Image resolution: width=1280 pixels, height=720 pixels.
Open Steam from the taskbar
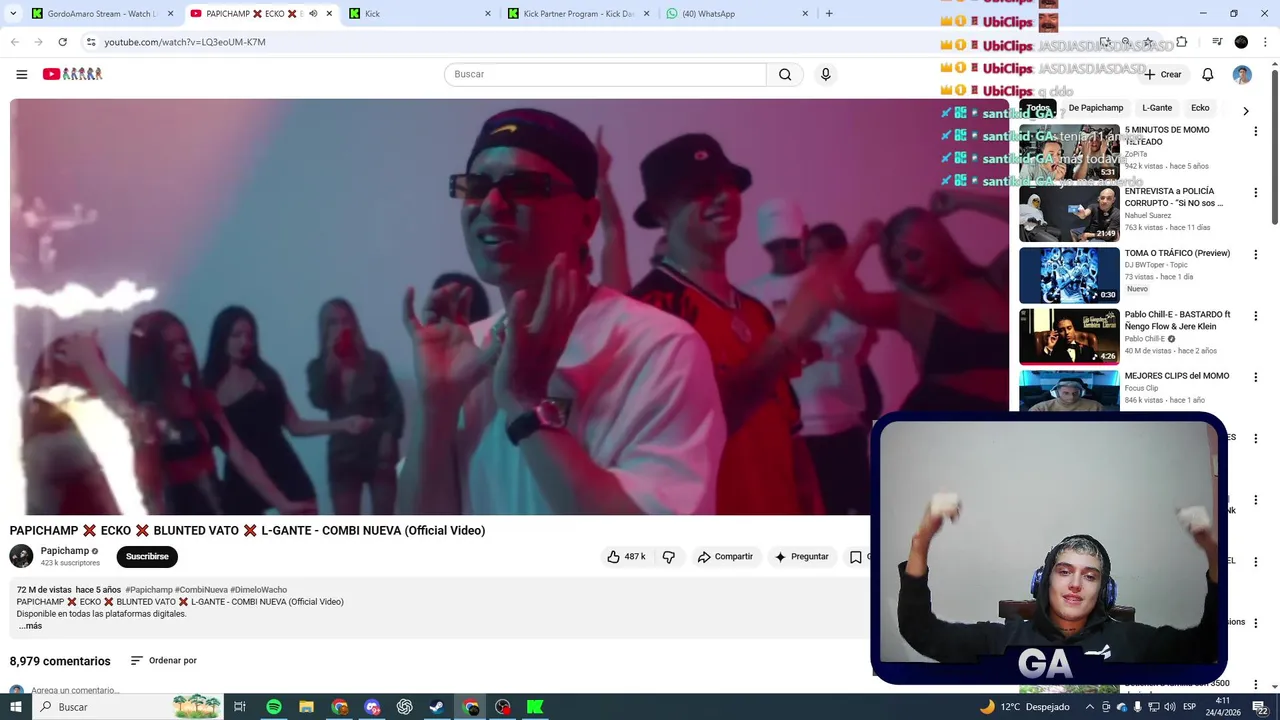click(437, 707)
